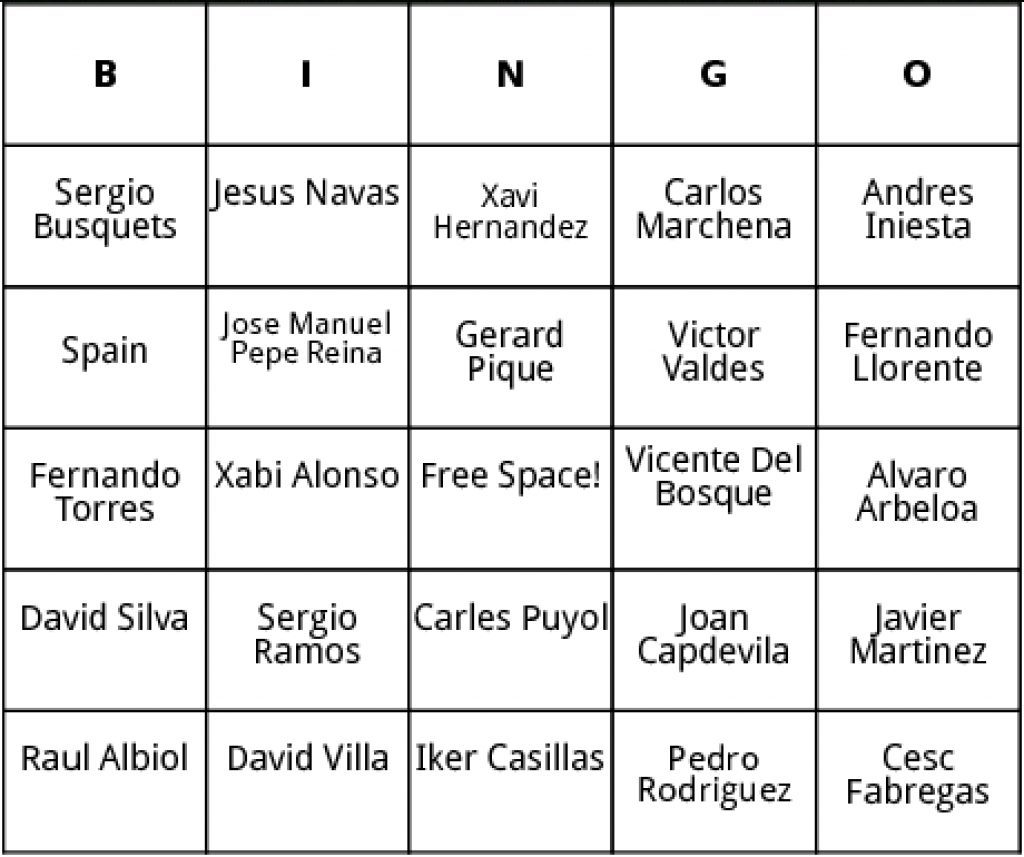Select the Gerard Pique cell

point(510,352)
